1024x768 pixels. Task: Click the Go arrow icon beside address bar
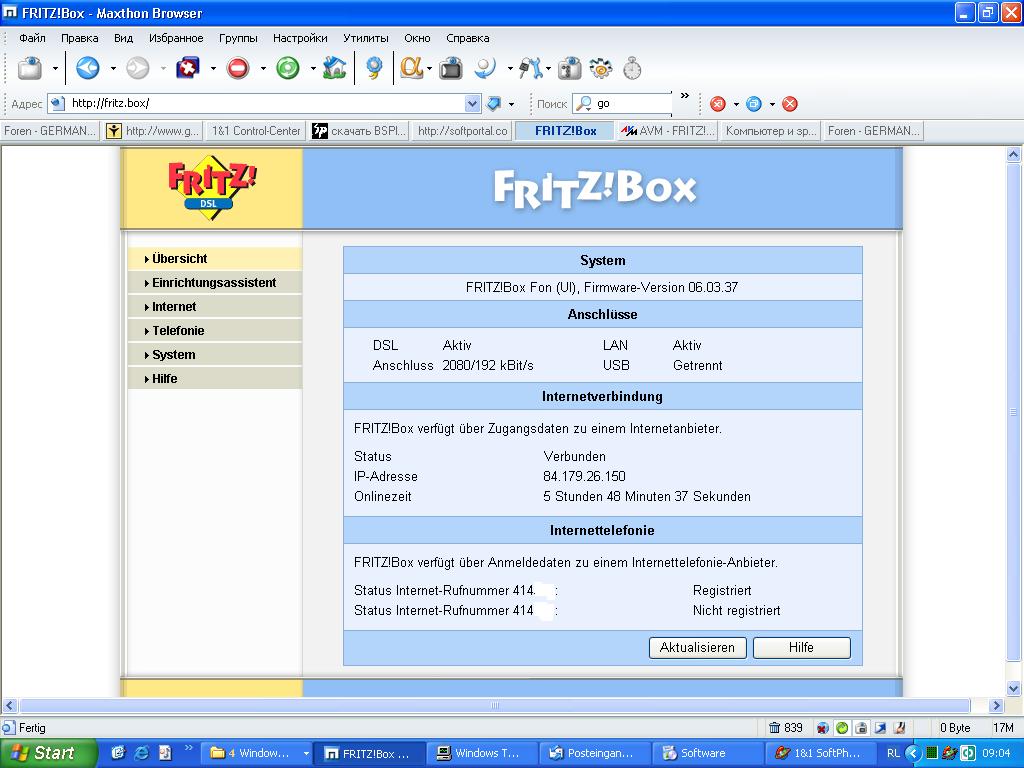[x=494, y=103]
